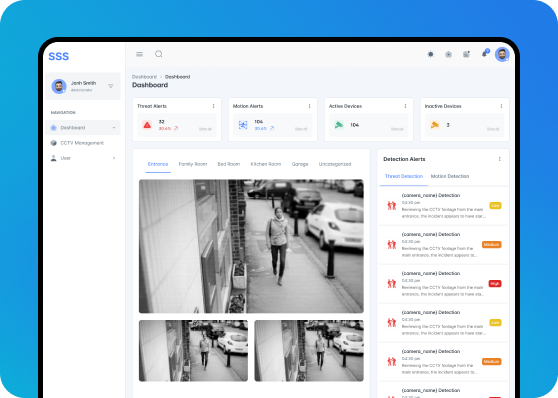
Task: Switch to Garage tab
Action: [300, 164]
